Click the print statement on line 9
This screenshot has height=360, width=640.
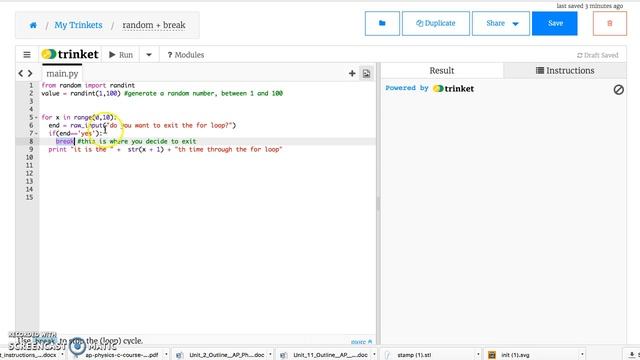tap(165, 149)
